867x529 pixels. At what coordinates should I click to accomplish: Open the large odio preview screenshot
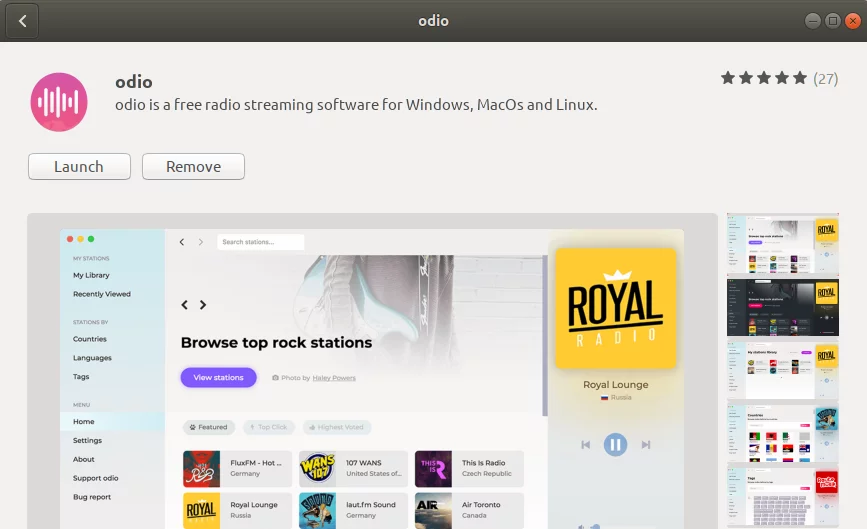[372, 371]
